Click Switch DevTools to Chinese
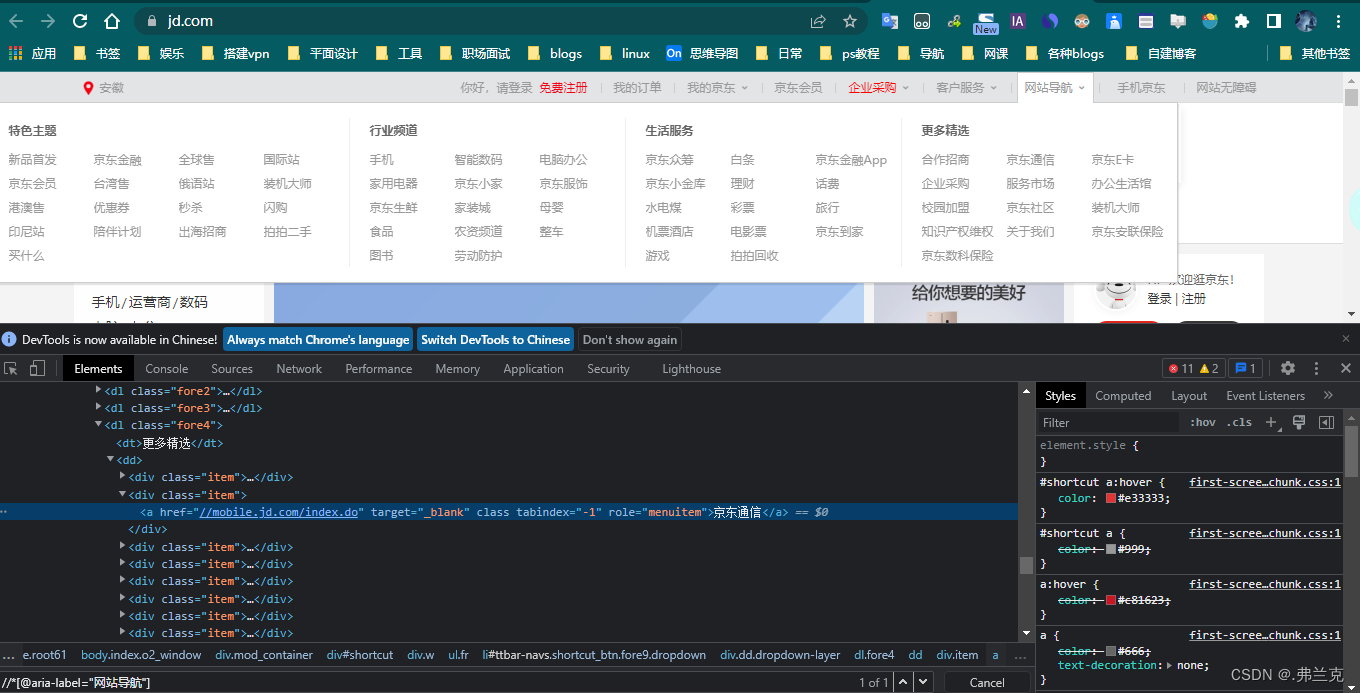The height and width of the screenshot is (693, 1360). coord(495,340)
